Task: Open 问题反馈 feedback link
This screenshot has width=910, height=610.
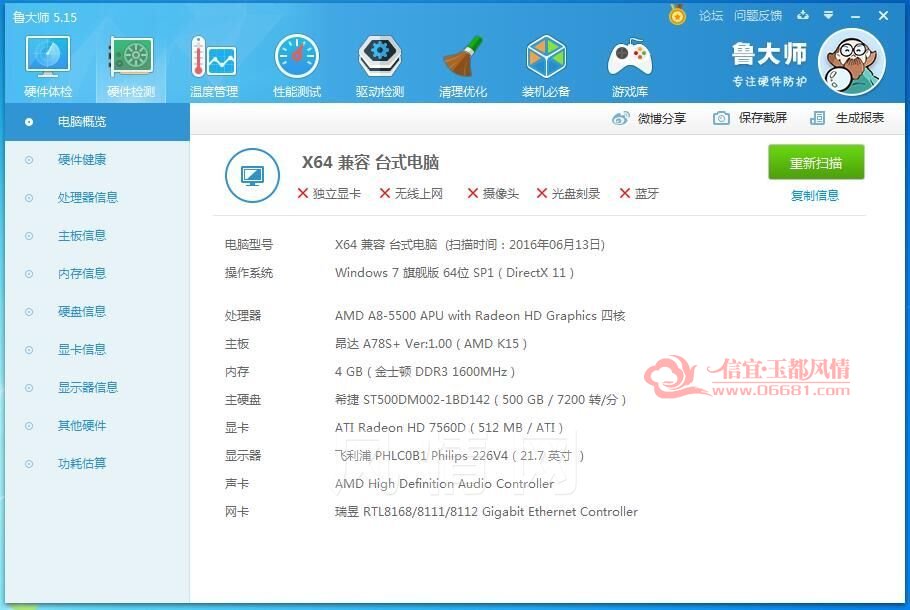Action: click(757, 16)
